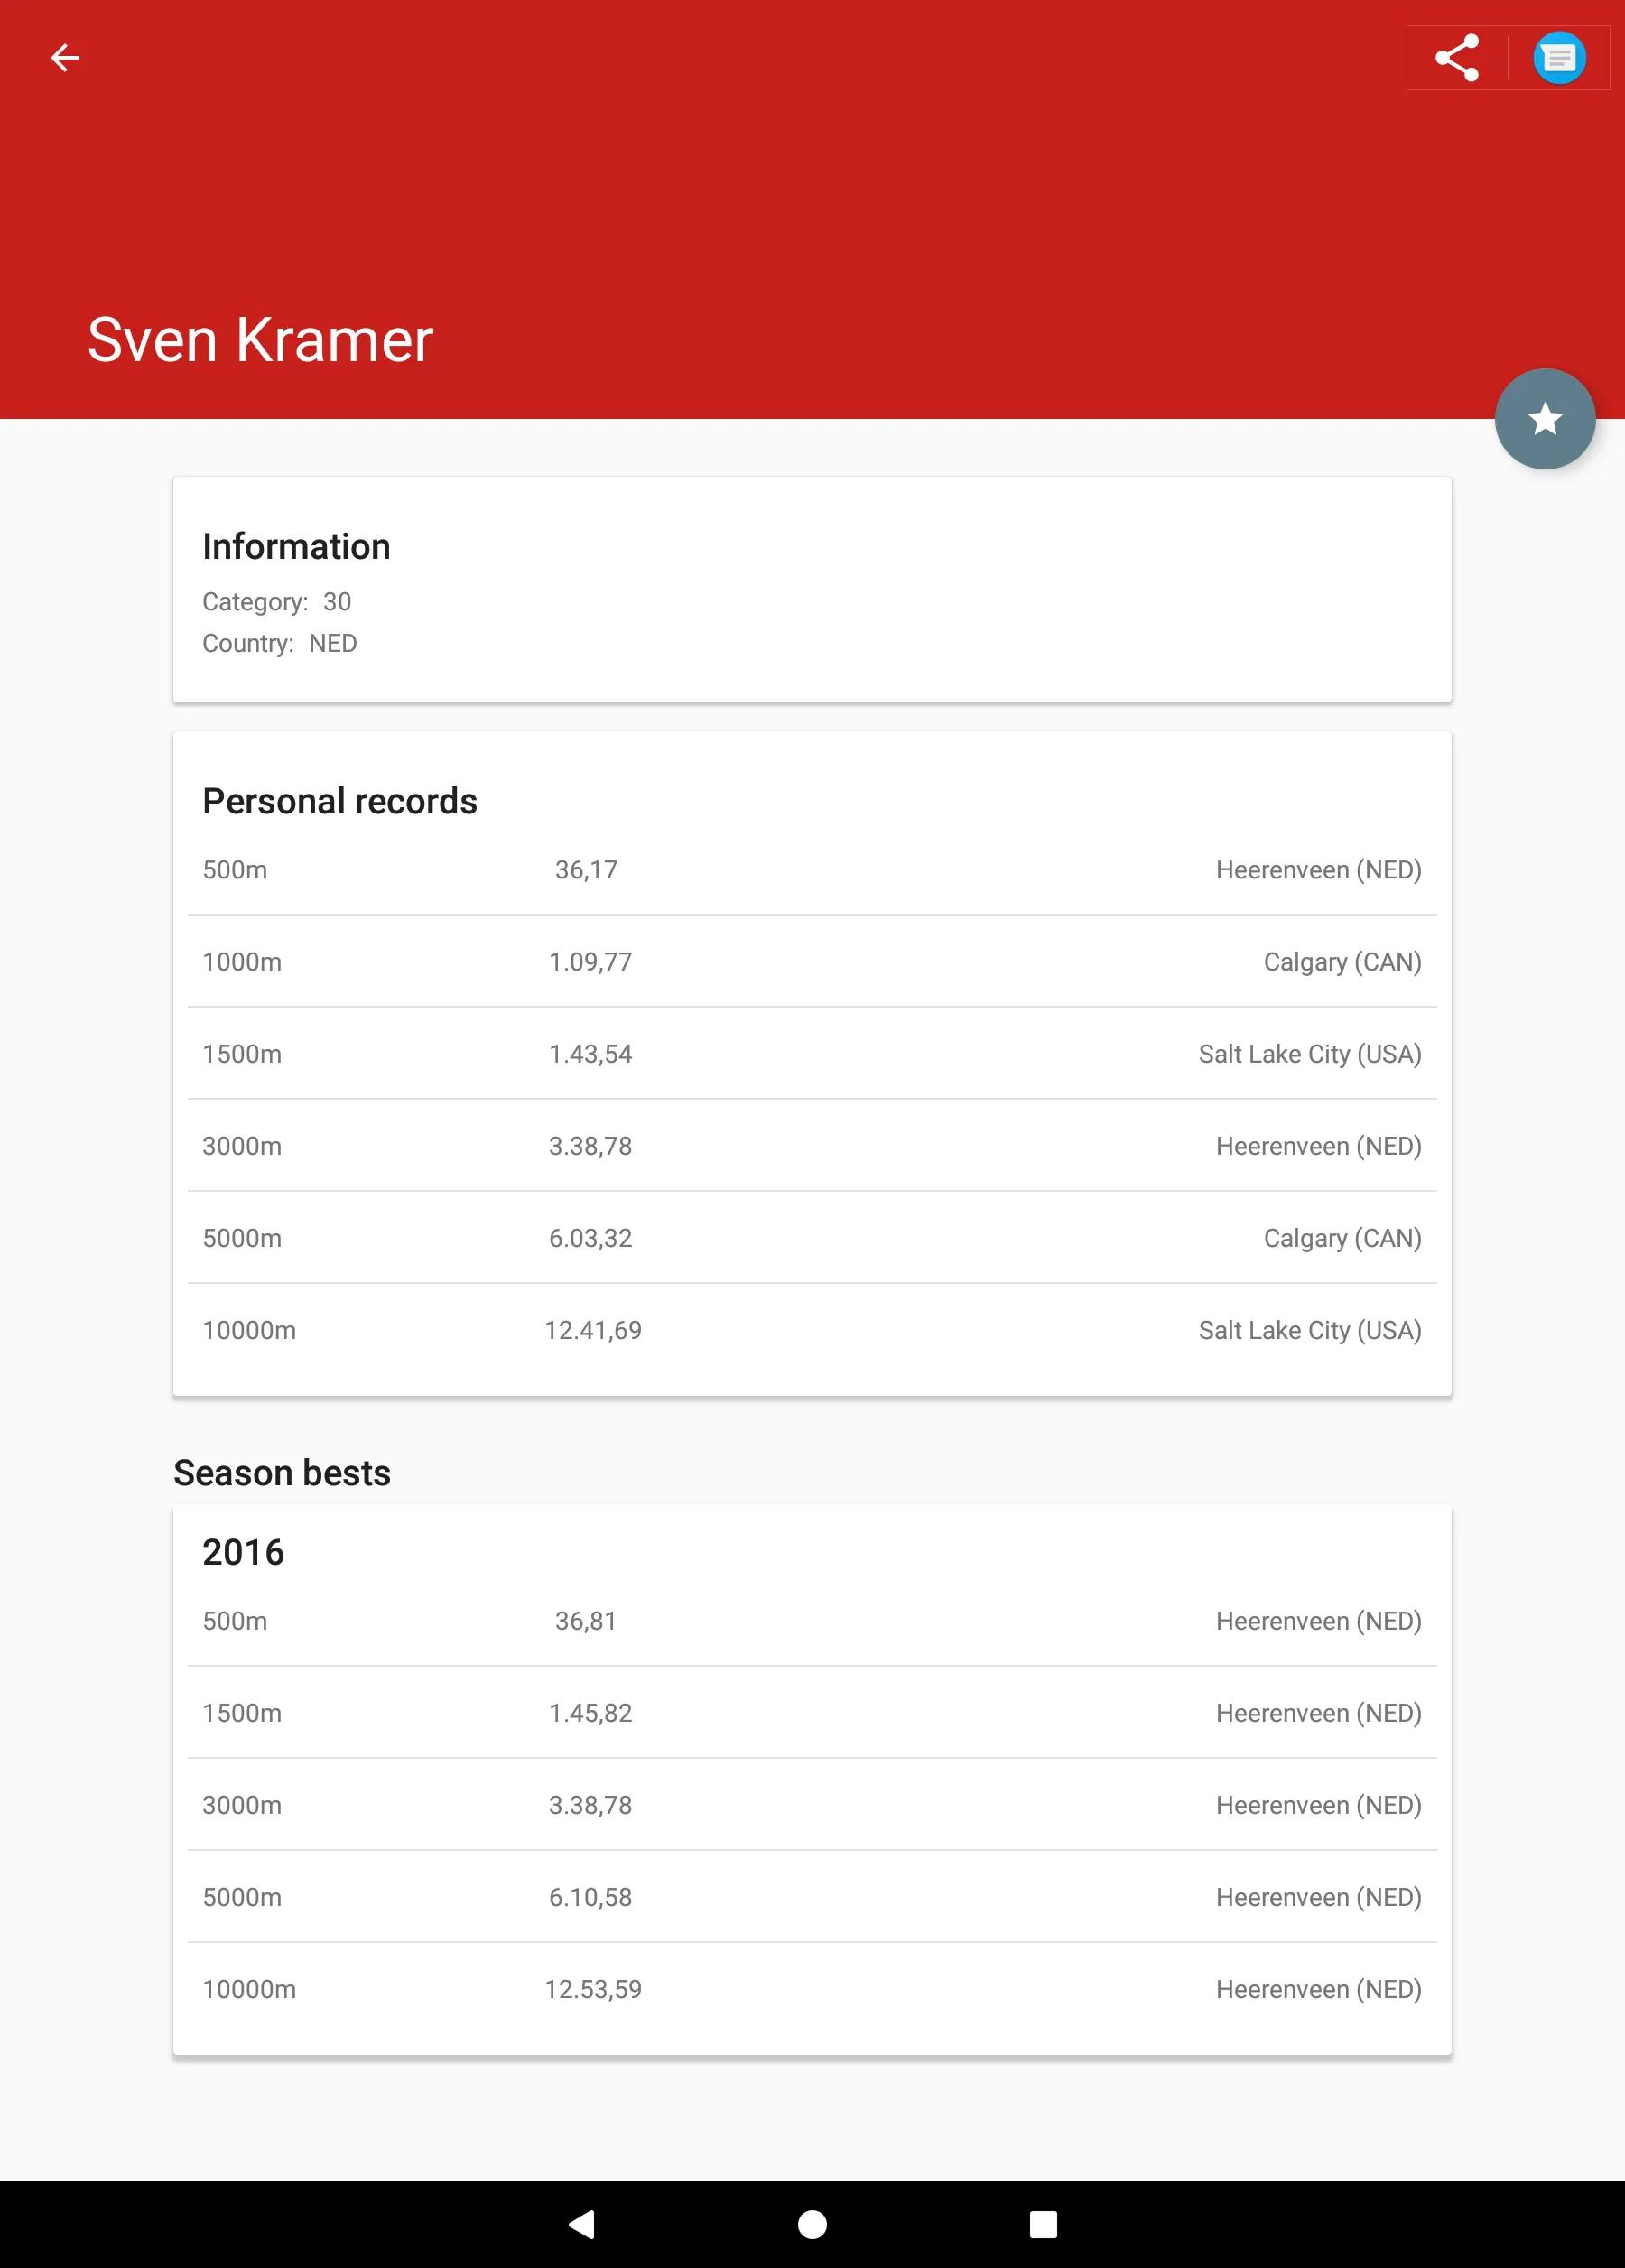Viewport: 1625px width, 2268px height.
Task: Tap Heerenveen (NED) in 2016 10000m row
Action: coord(1318,1989)
